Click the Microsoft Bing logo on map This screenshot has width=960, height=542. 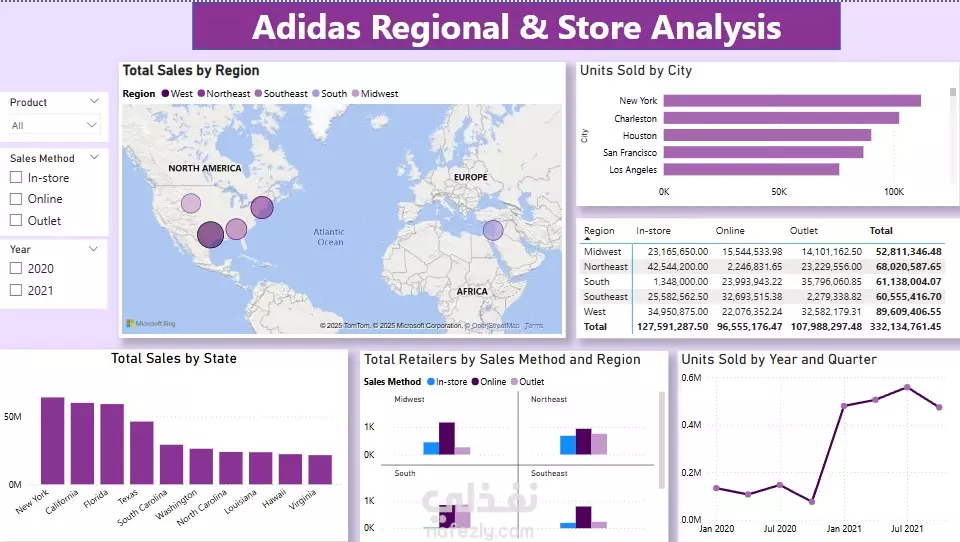[151, 323]
